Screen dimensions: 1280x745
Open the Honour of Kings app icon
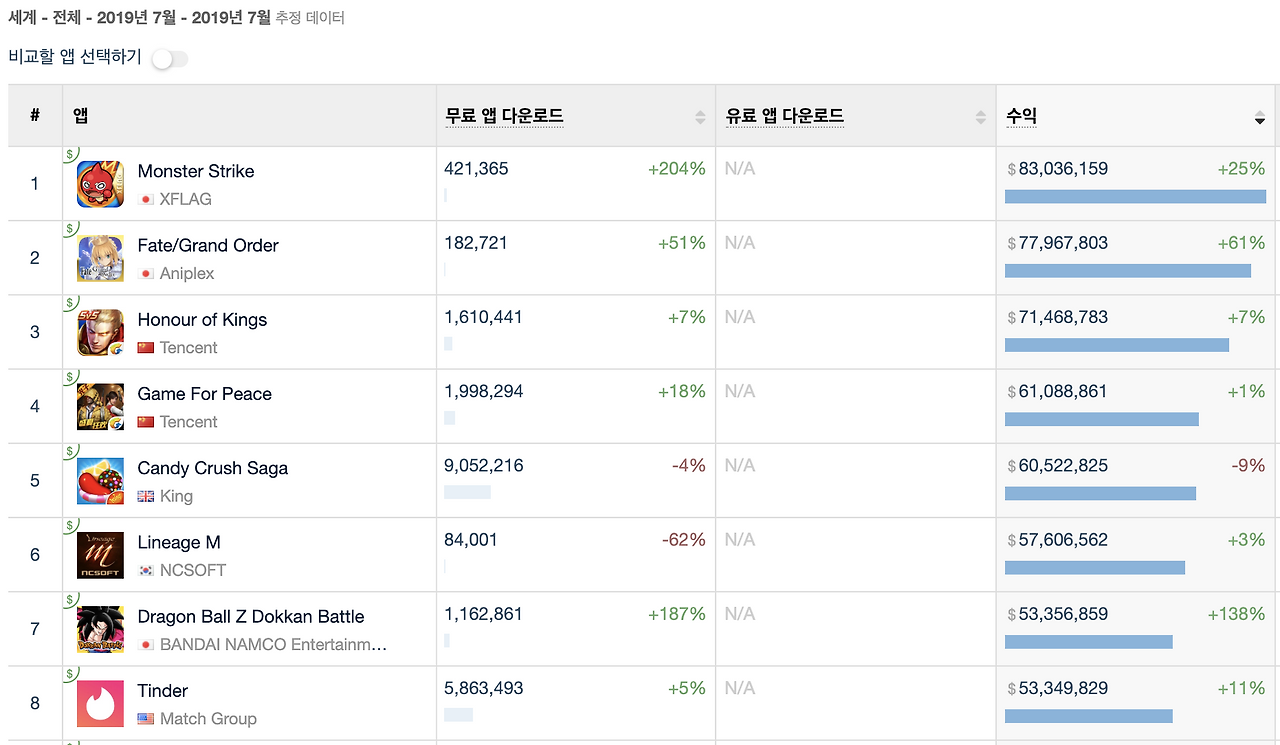100,333
